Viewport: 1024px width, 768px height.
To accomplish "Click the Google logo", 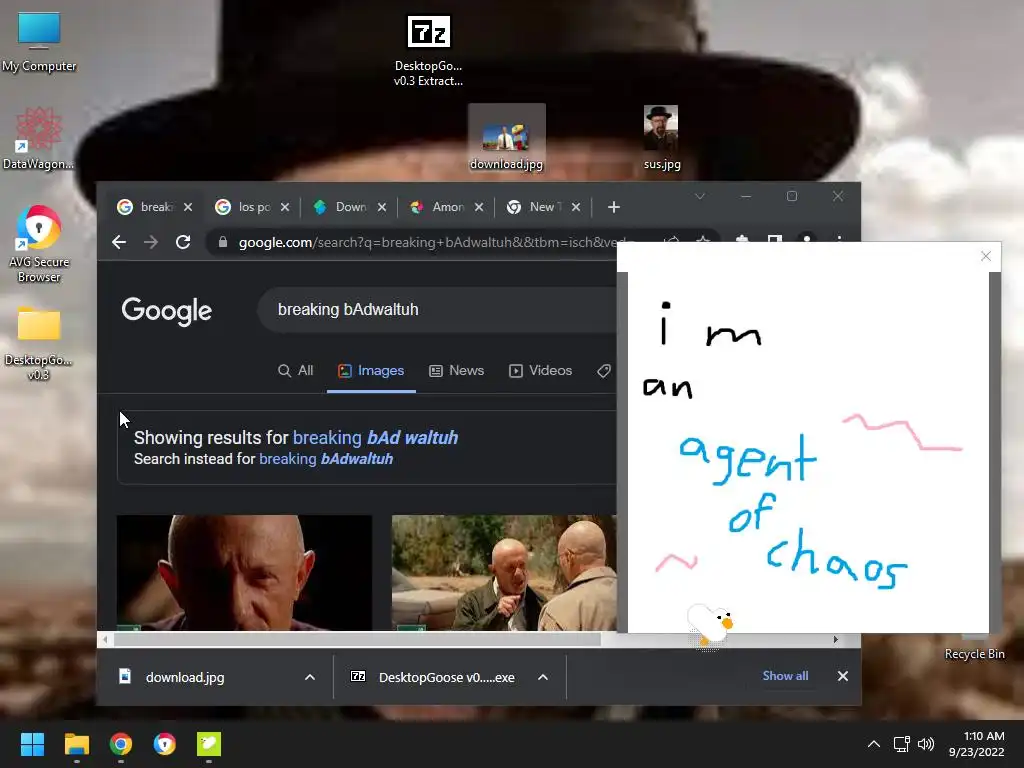I will 167,310.
